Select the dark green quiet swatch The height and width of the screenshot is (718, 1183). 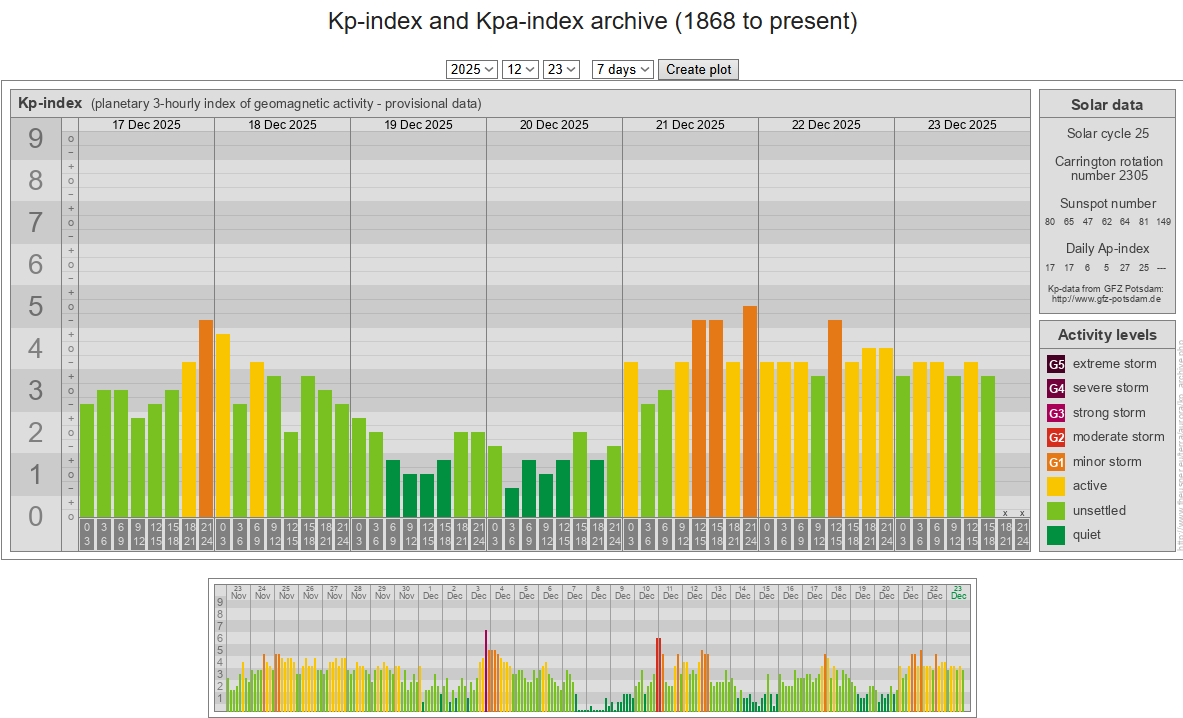(x=1056, y=535)
